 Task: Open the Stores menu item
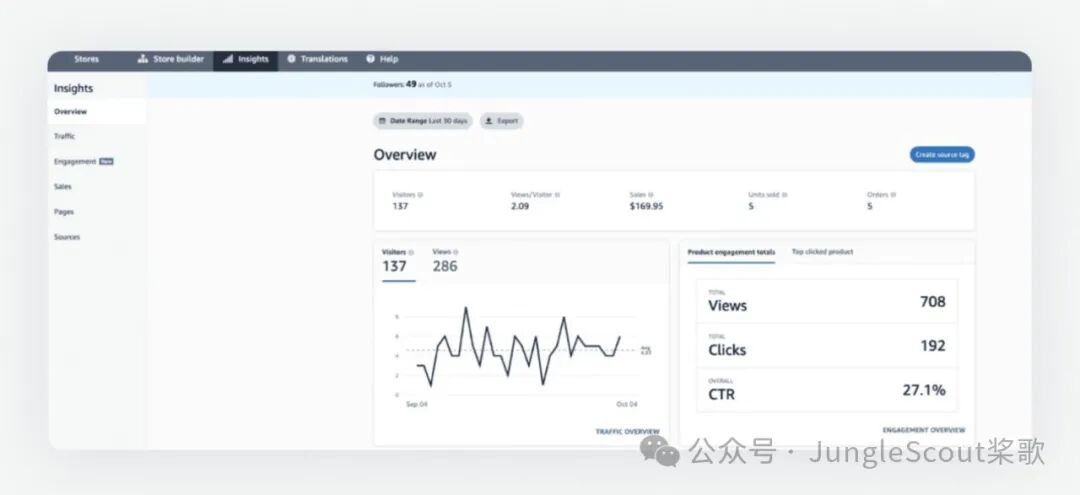click(x=86, y=59)
